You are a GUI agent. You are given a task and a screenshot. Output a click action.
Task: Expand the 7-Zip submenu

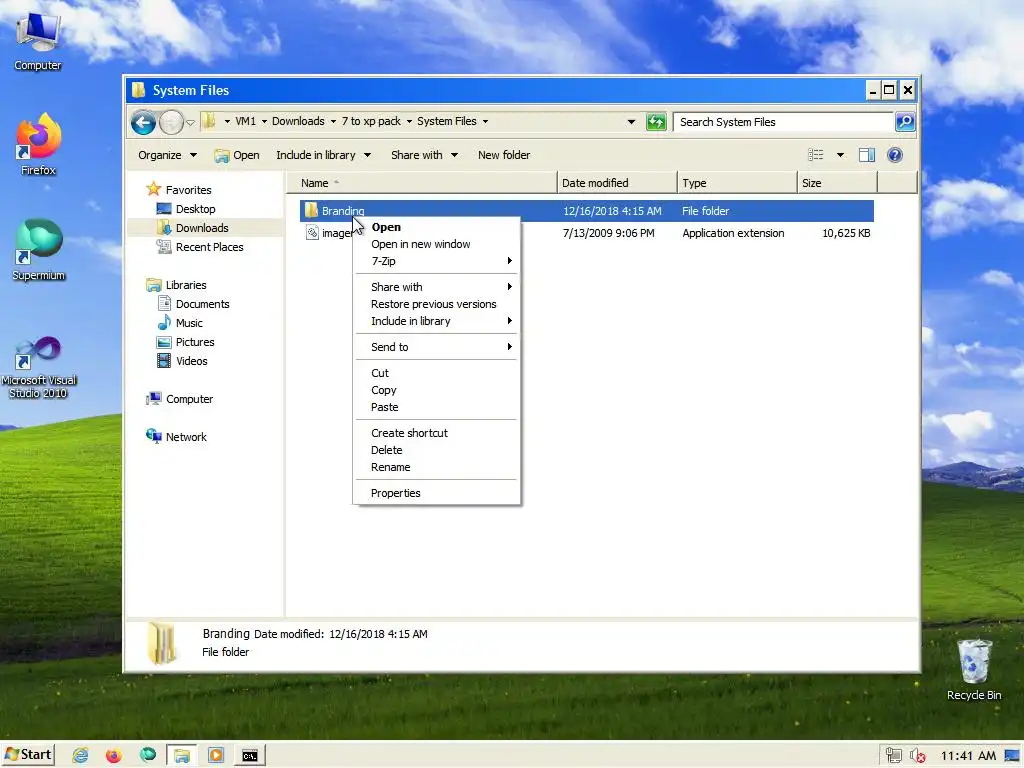tap(436, 261)
